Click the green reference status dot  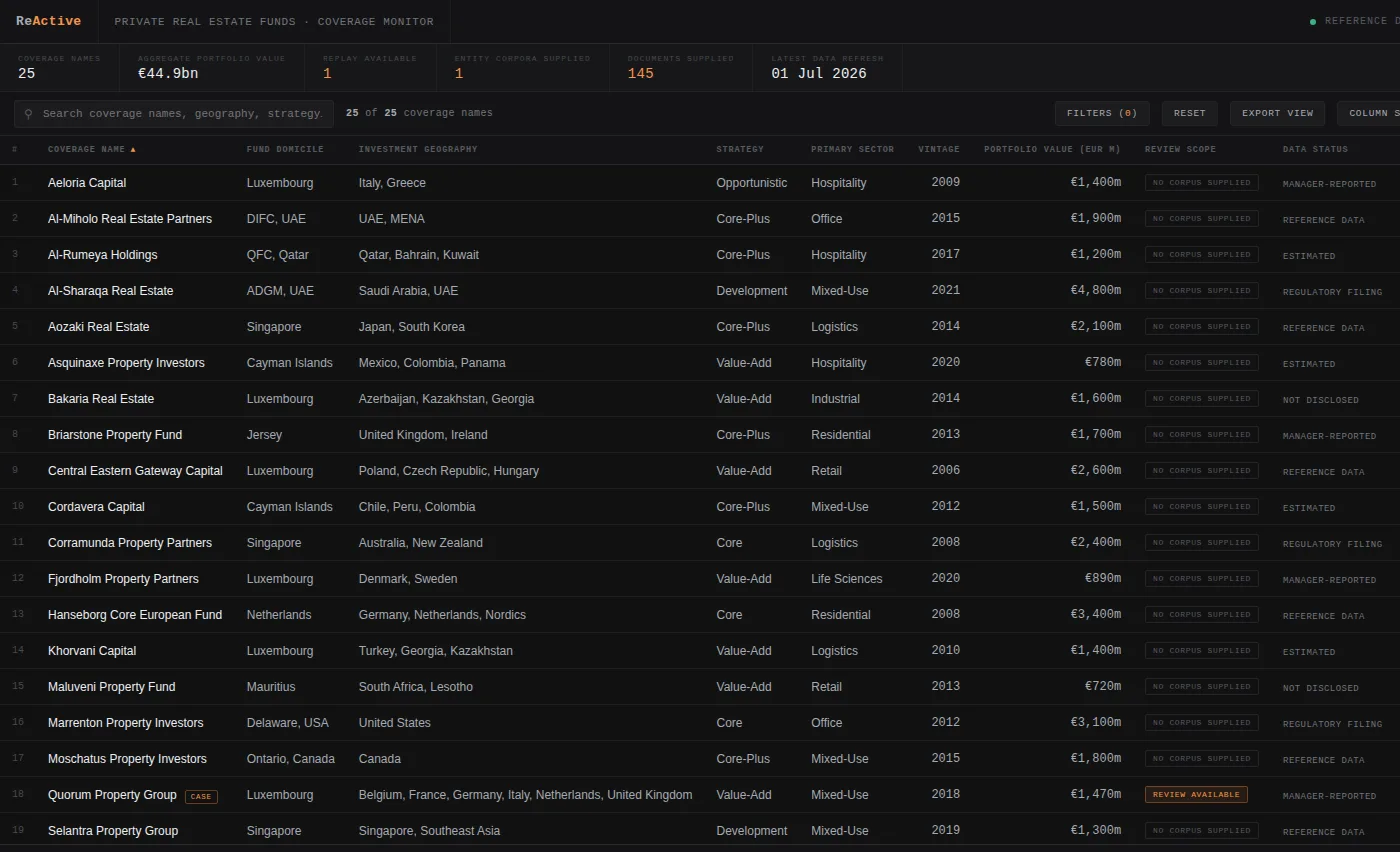coord(1313,21)
